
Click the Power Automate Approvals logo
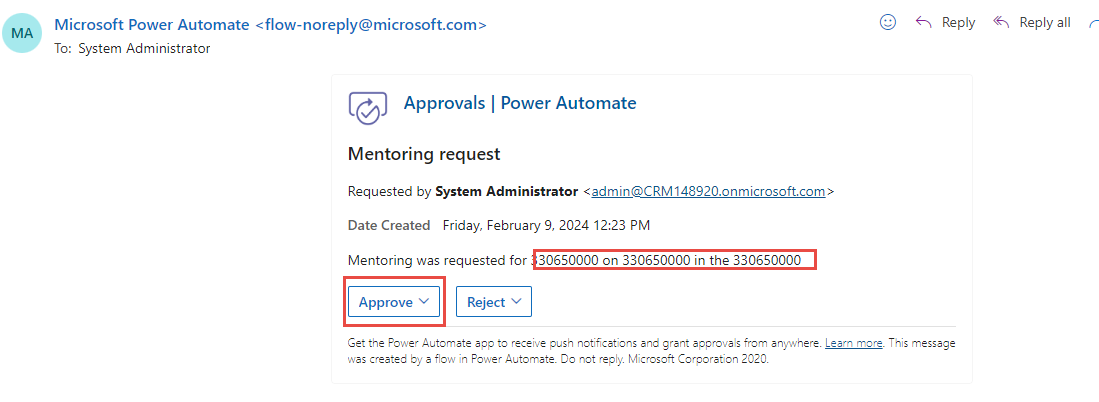(367, 106)
